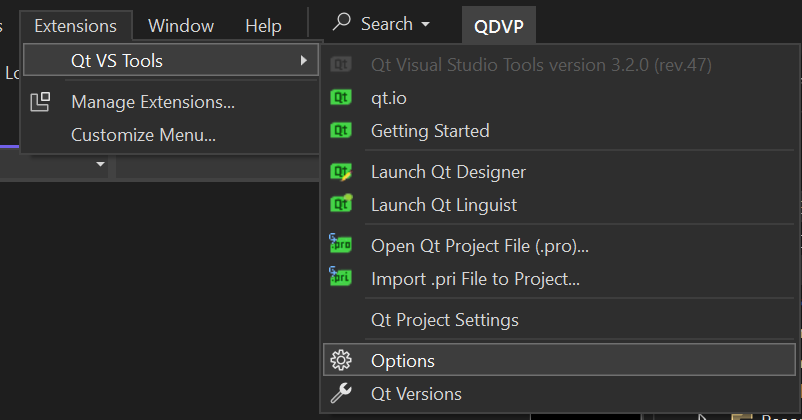Image resolution: width=802 pixels, height=420 pixels.
Task: Click the Launch Qt Designer icon
Action: [341, 171]
